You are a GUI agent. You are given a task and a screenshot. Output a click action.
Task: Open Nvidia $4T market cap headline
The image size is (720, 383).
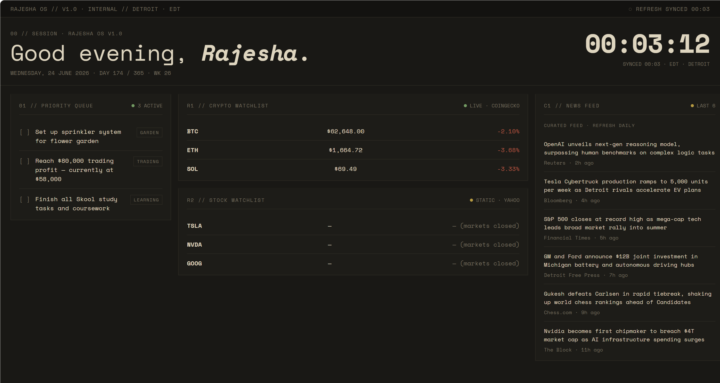624,335
